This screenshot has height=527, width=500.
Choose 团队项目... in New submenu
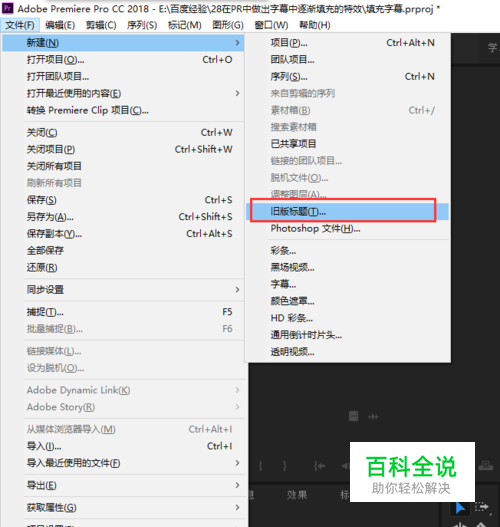point(348,59)
